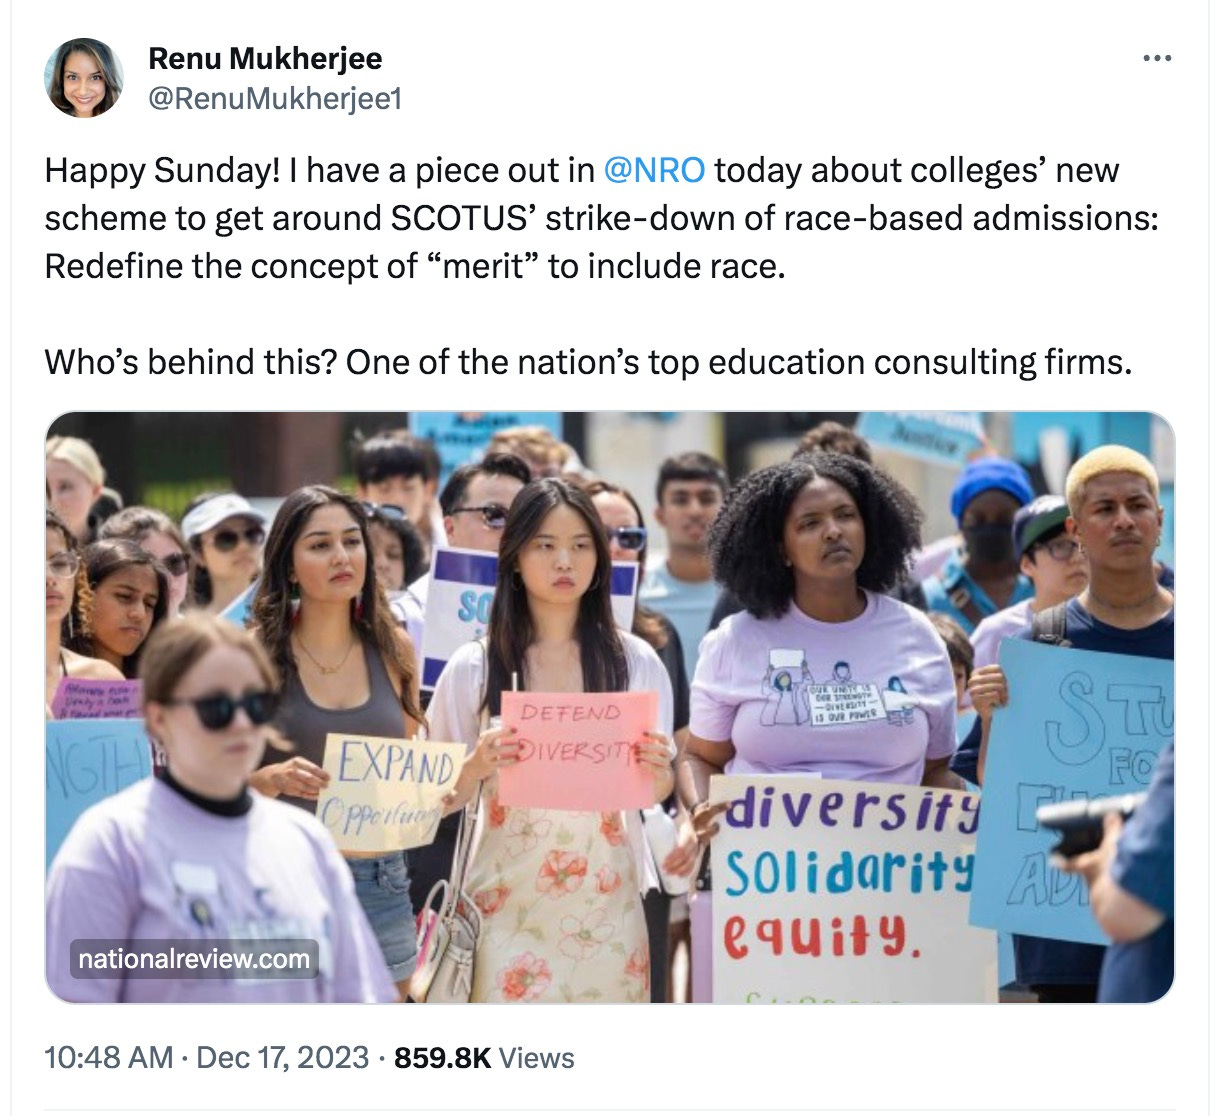
Task: Open the three-dot more options menu
Action: (1156, 59)
